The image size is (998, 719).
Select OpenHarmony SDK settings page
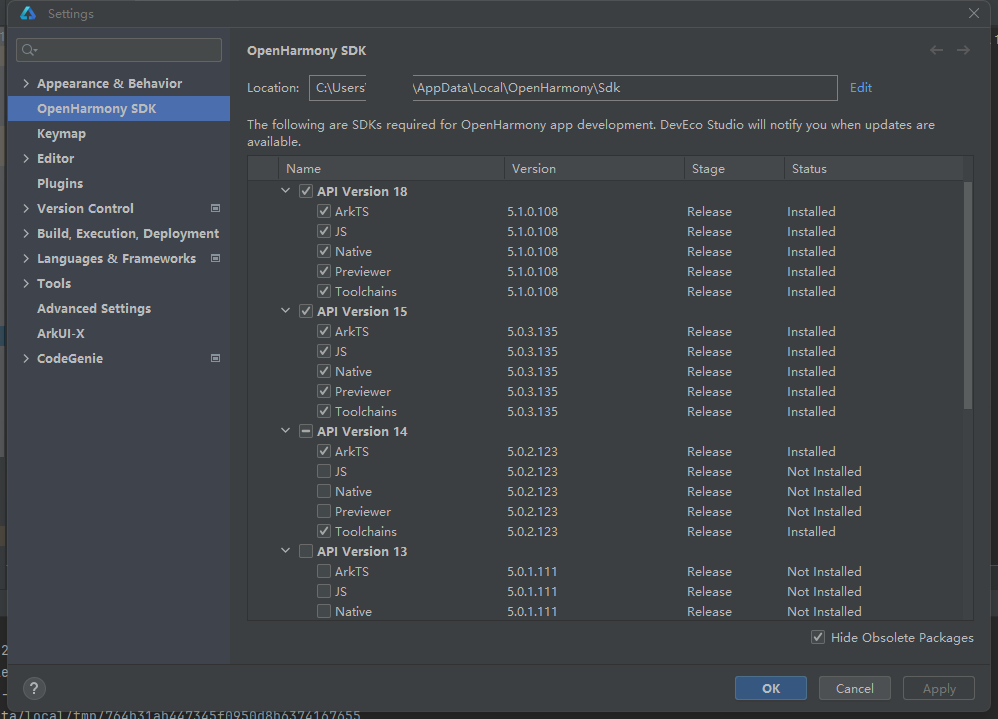[x=119, y=108]
